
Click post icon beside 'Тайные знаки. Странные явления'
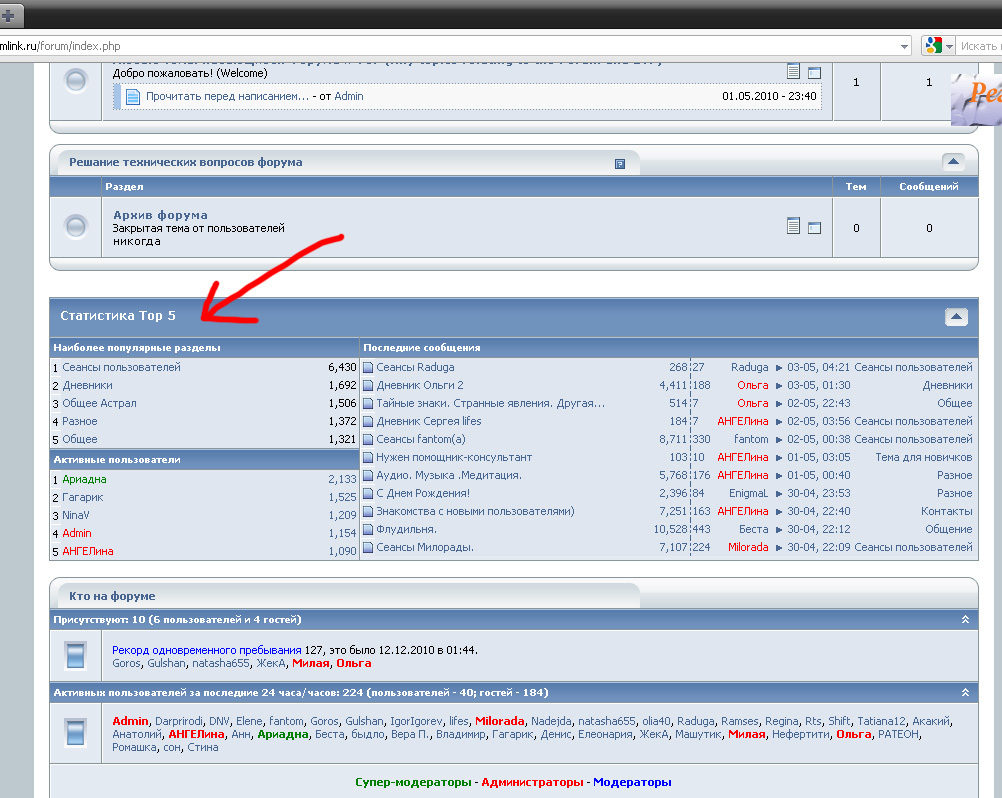click(368, 403)
